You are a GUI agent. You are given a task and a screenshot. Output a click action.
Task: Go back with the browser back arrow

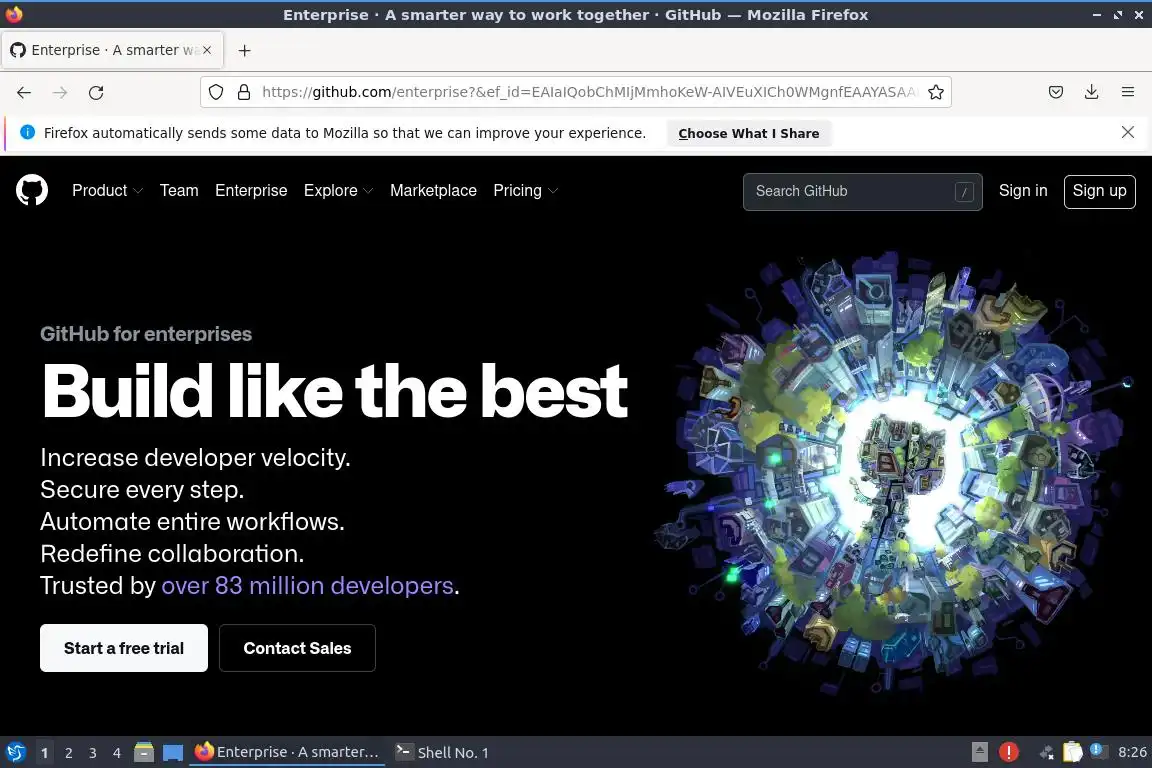point(24,93)
